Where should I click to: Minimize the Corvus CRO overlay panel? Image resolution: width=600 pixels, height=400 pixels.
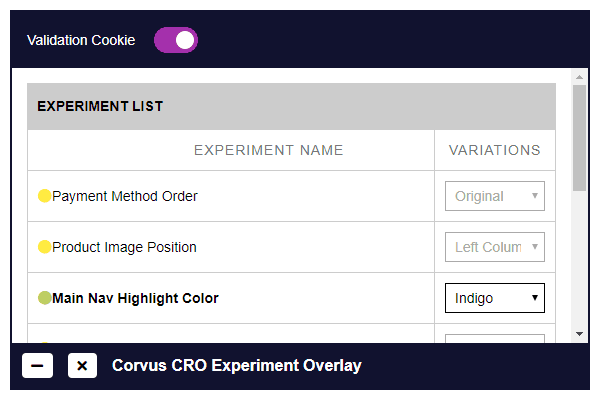(x=38, y=366)
